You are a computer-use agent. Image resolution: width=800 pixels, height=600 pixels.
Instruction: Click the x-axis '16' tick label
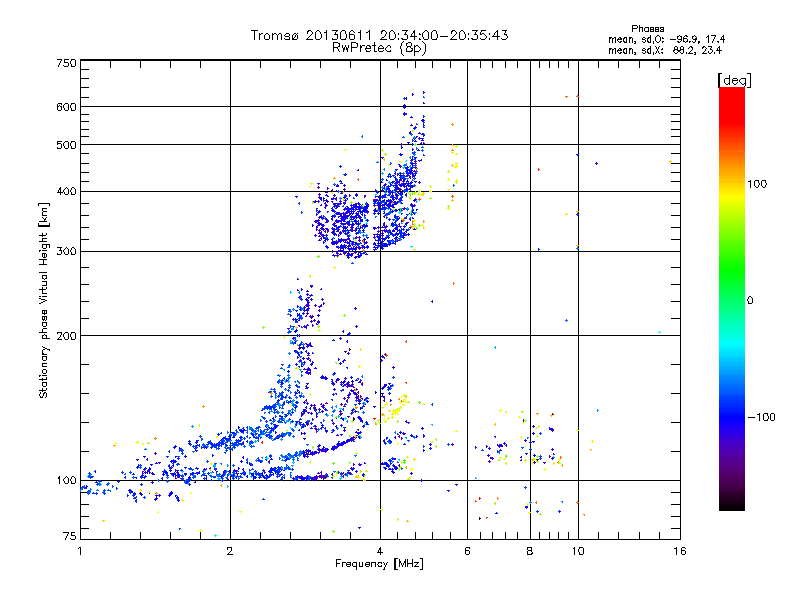point(680,551)
